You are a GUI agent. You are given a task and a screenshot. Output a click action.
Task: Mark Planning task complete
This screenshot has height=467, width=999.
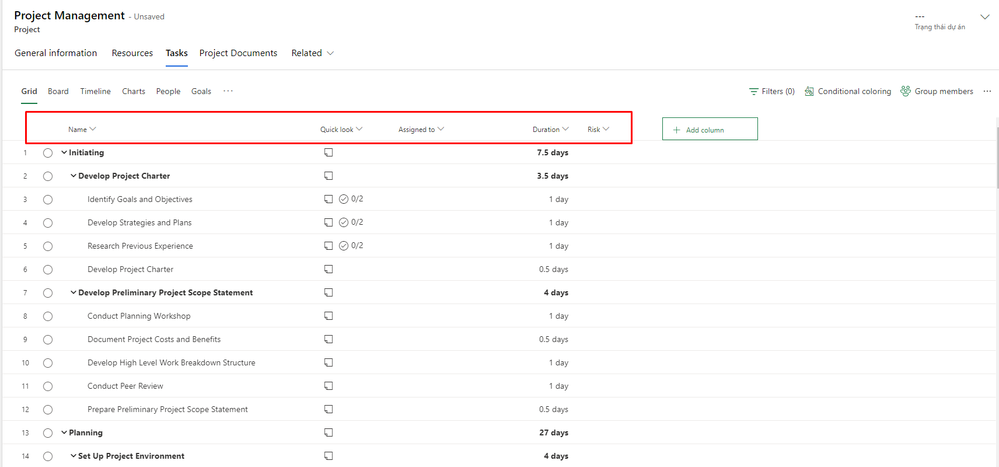coord(48,433)
